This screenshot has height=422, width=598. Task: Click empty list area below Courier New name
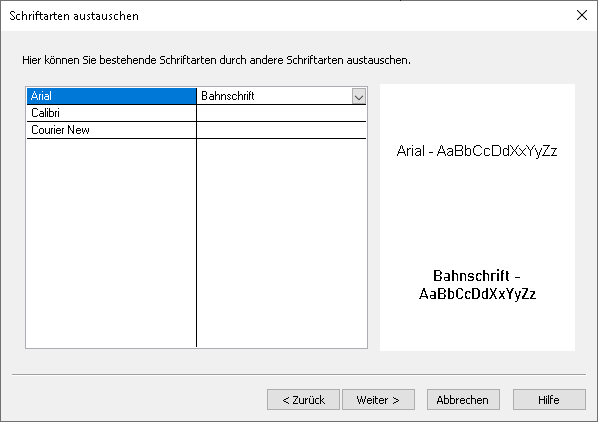tap(111, 242)
